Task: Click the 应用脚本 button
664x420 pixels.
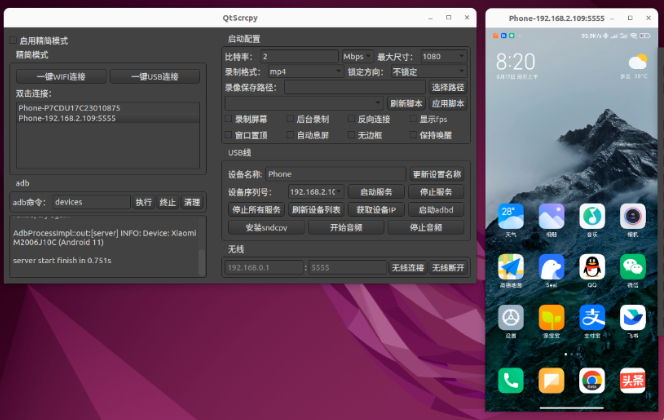Action: (448, 103)
